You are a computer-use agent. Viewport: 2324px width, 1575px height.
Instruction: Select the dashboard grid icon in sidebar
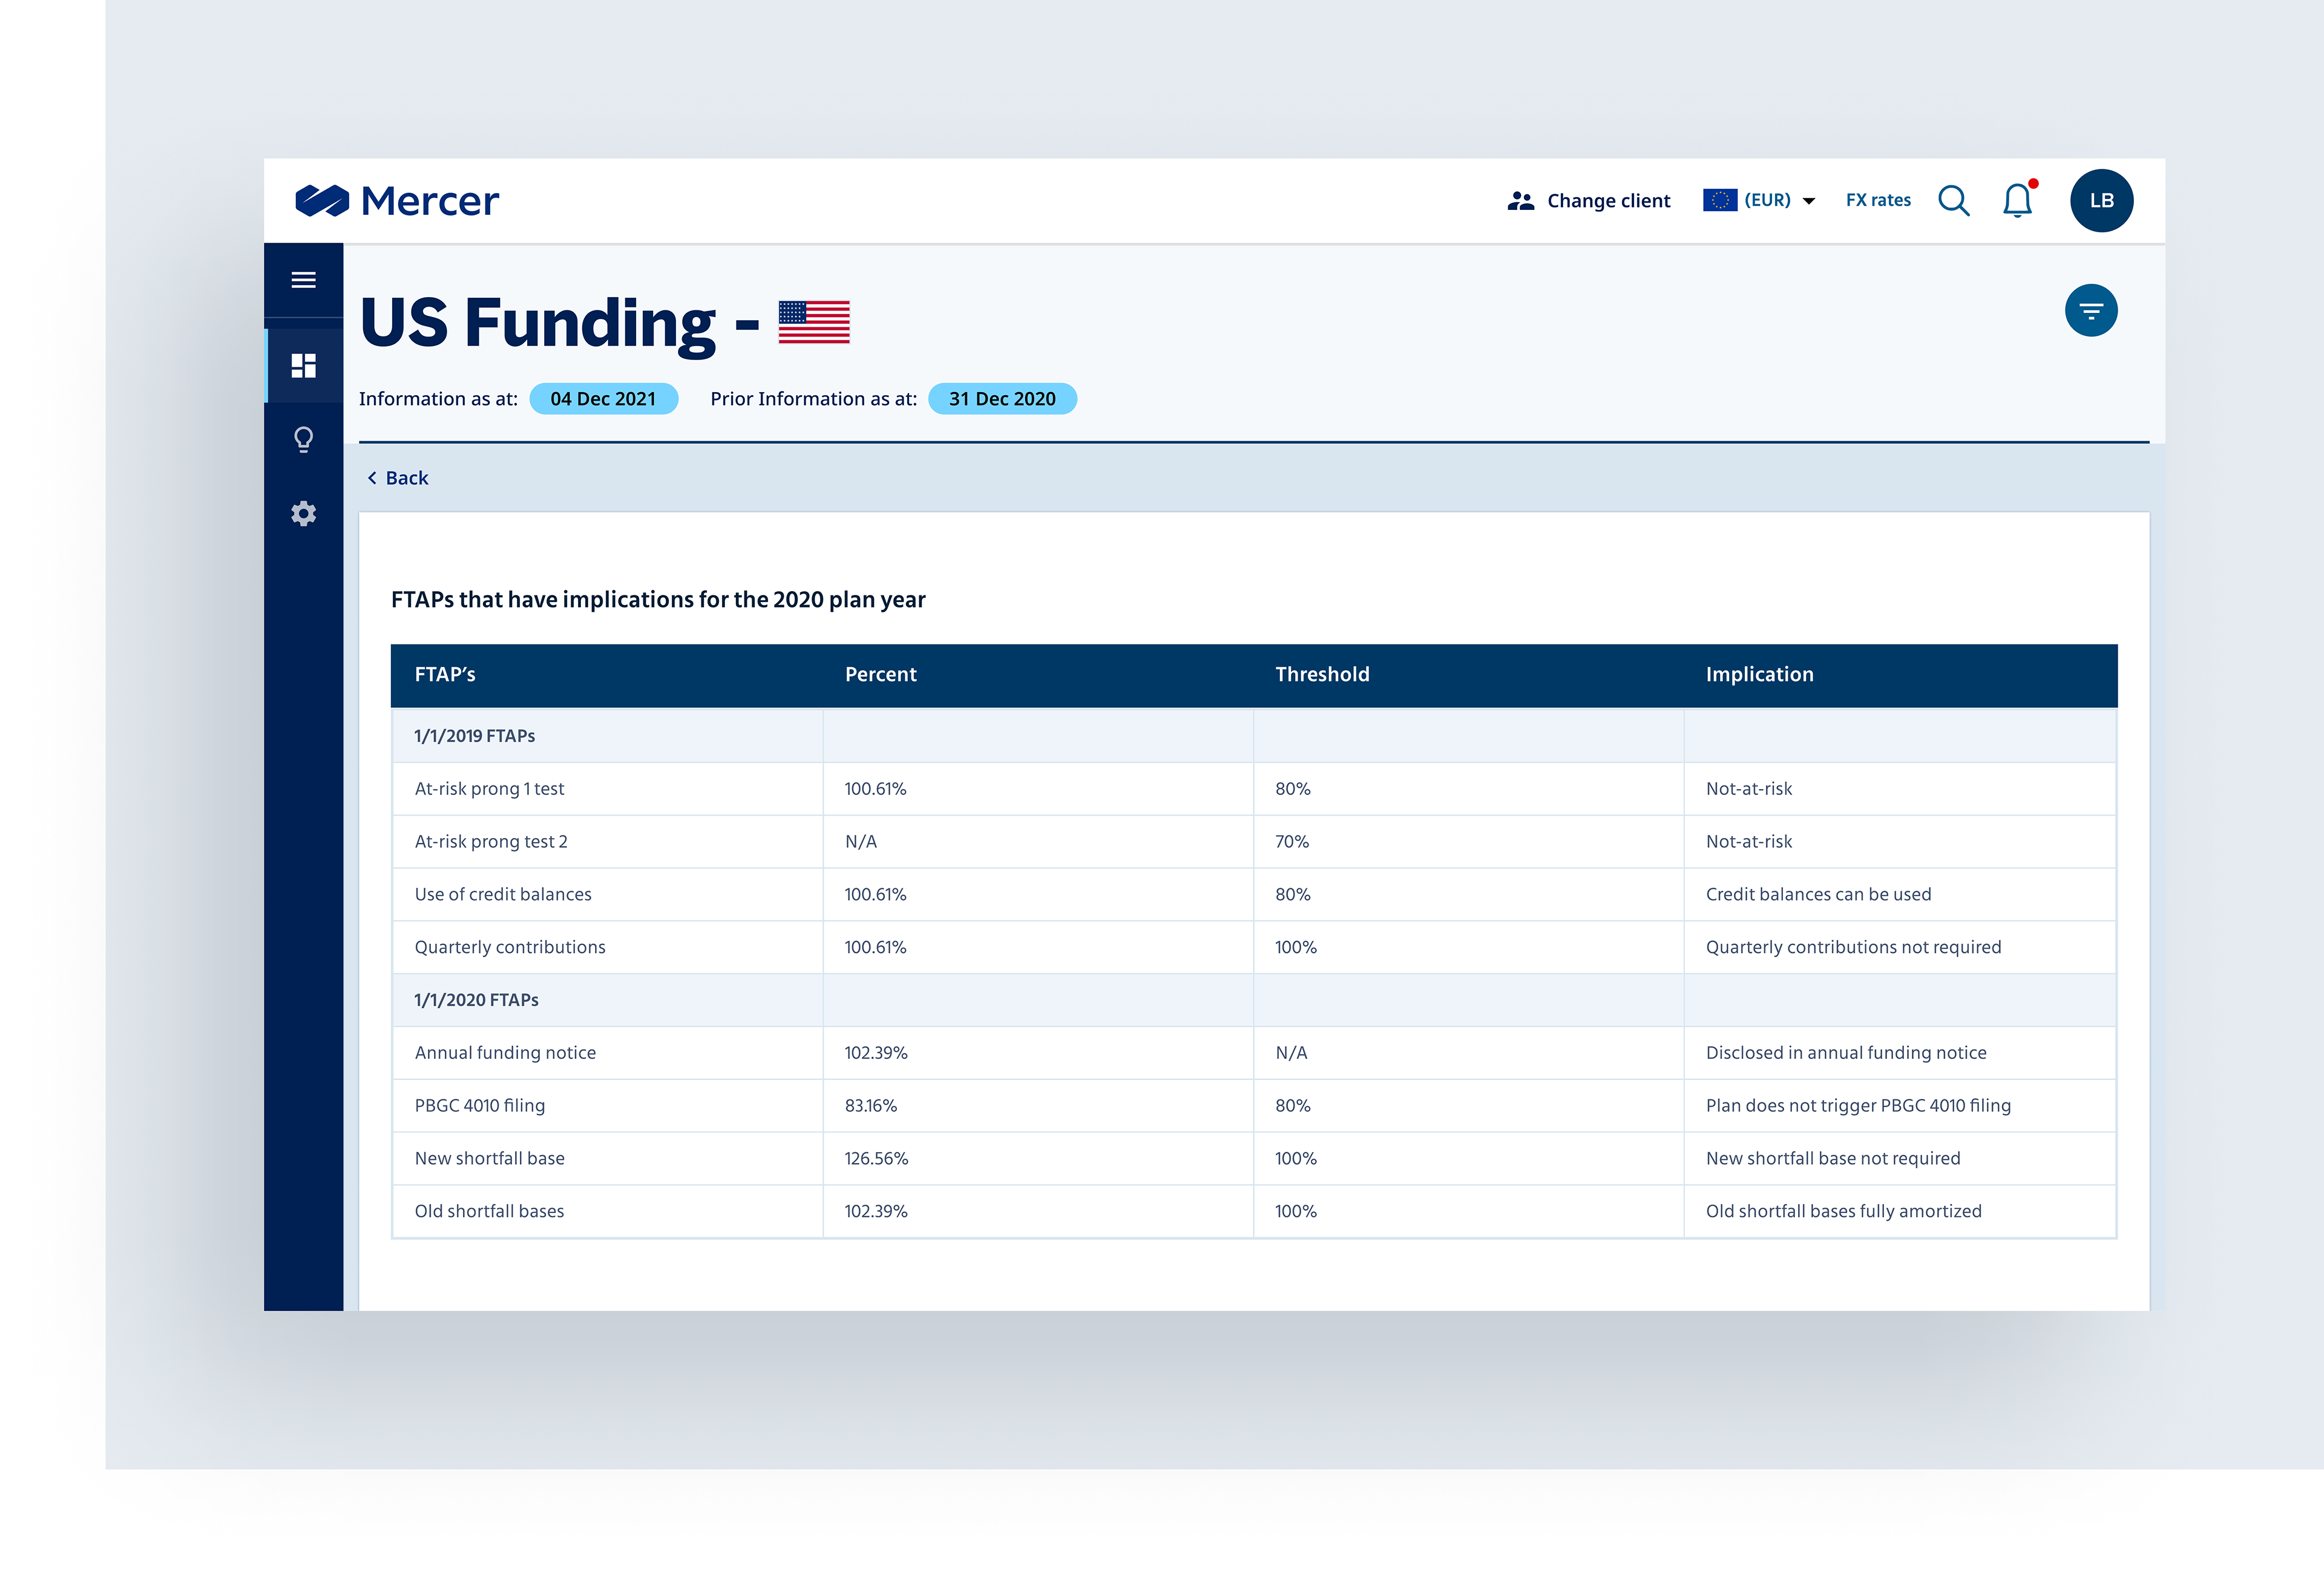click(303, 365)
